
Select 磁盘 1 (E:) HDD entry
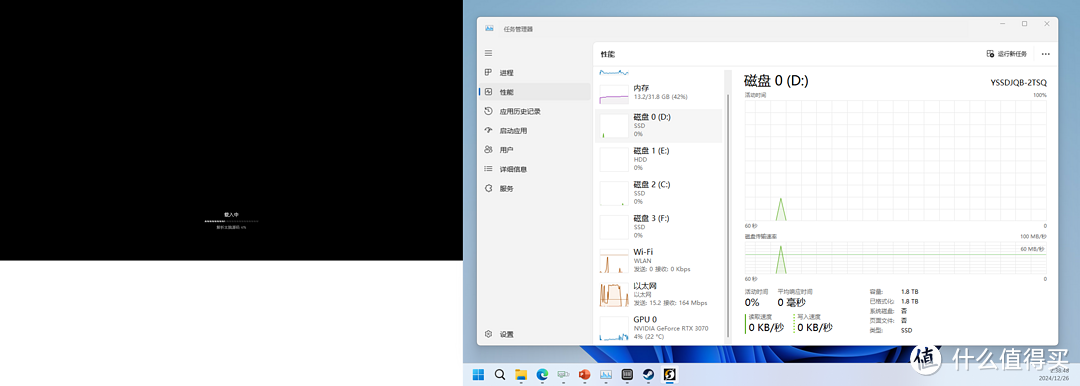tap(658, 159)
